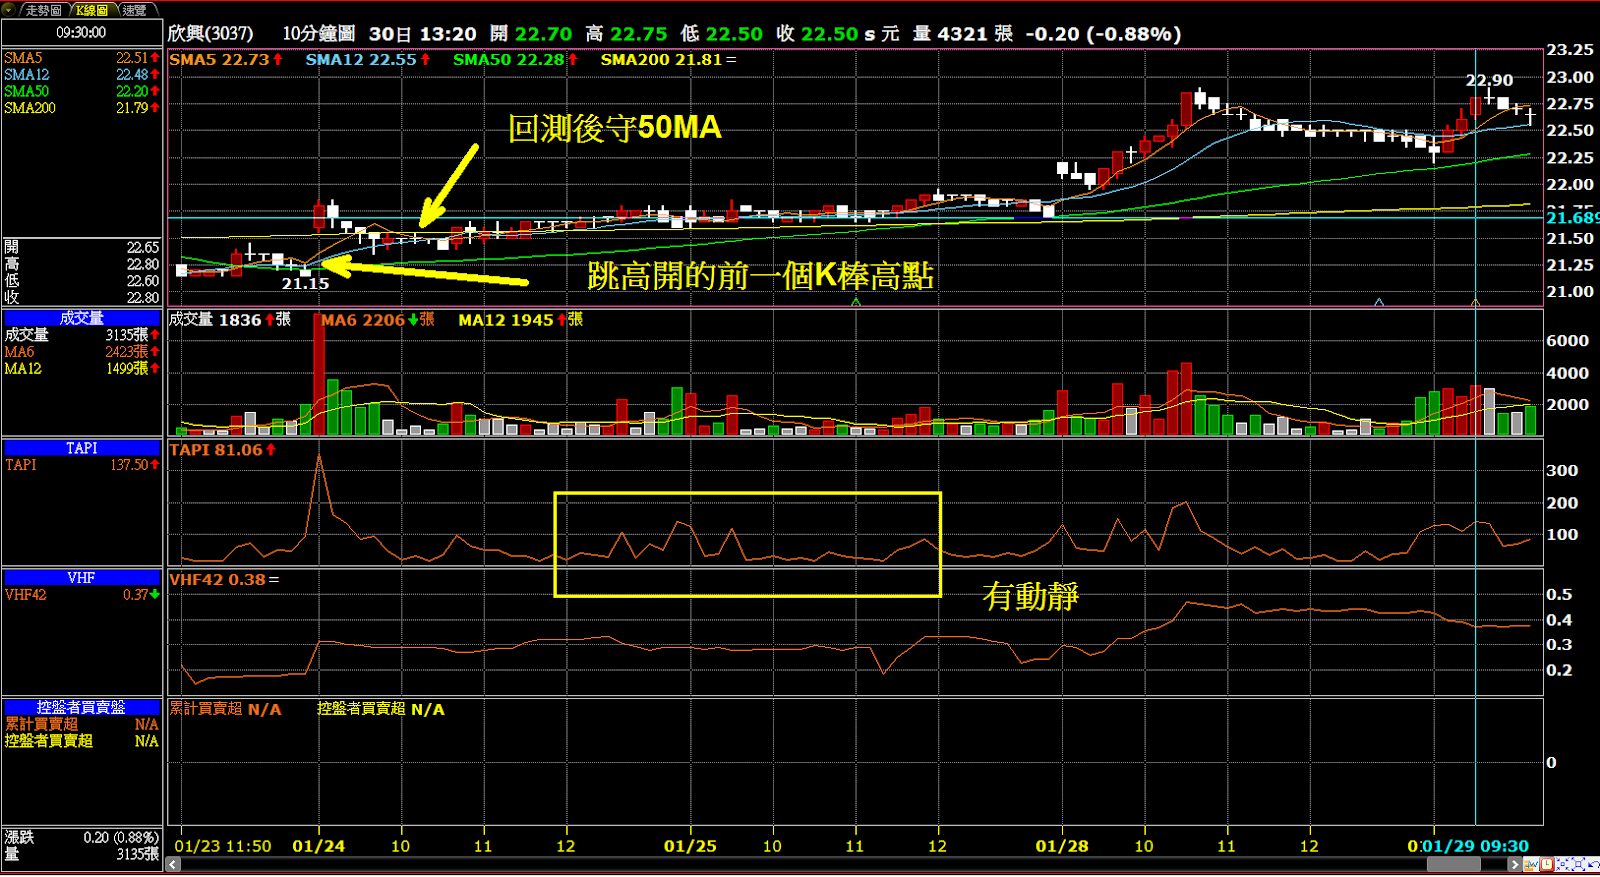The height and width of the screenshot is (877, 1600).
Task: Click the TAPI indicator panel header
Action: [x=81, y=448]
